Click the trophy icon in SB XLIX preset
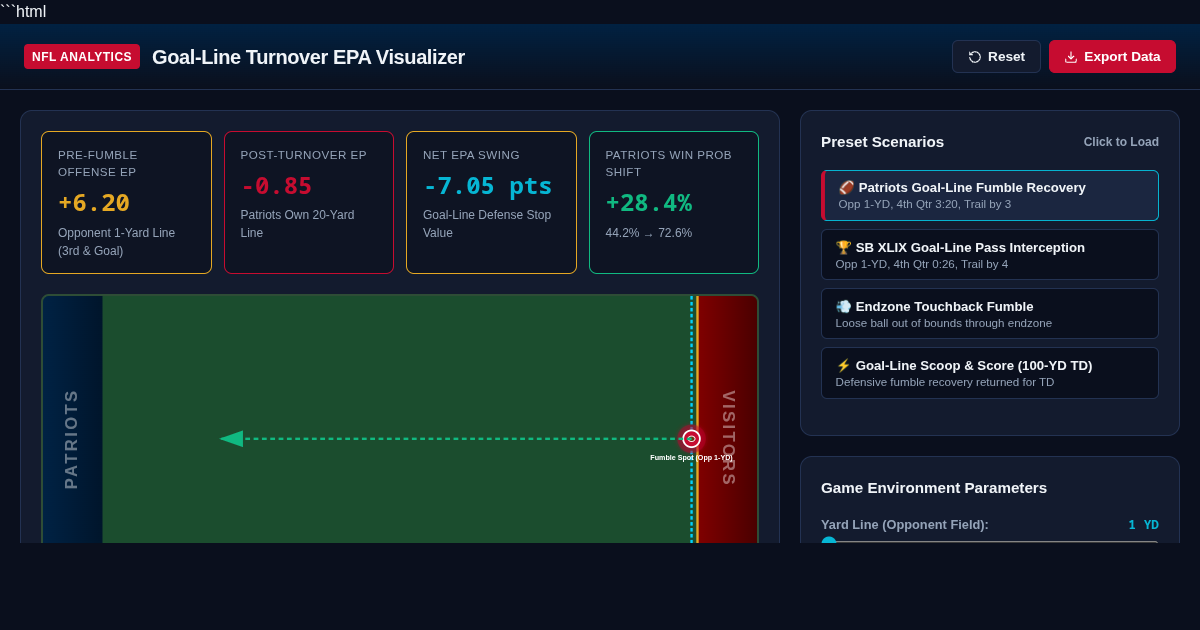The width and height of the screenshot is (1200, 630). tap(843, 248)
